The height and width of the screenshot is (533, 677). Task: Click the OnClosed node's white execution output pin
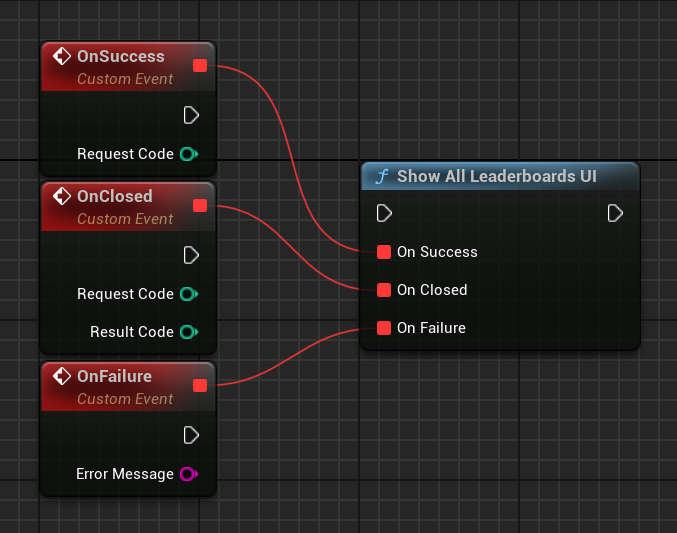coord(191,256)
